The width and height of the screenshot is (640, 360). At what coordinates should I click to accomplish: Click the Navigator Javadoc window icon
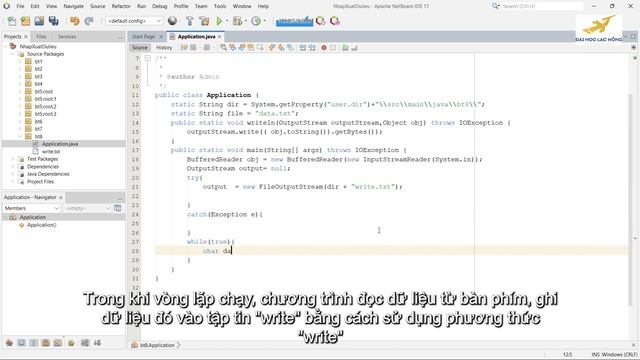118,208
